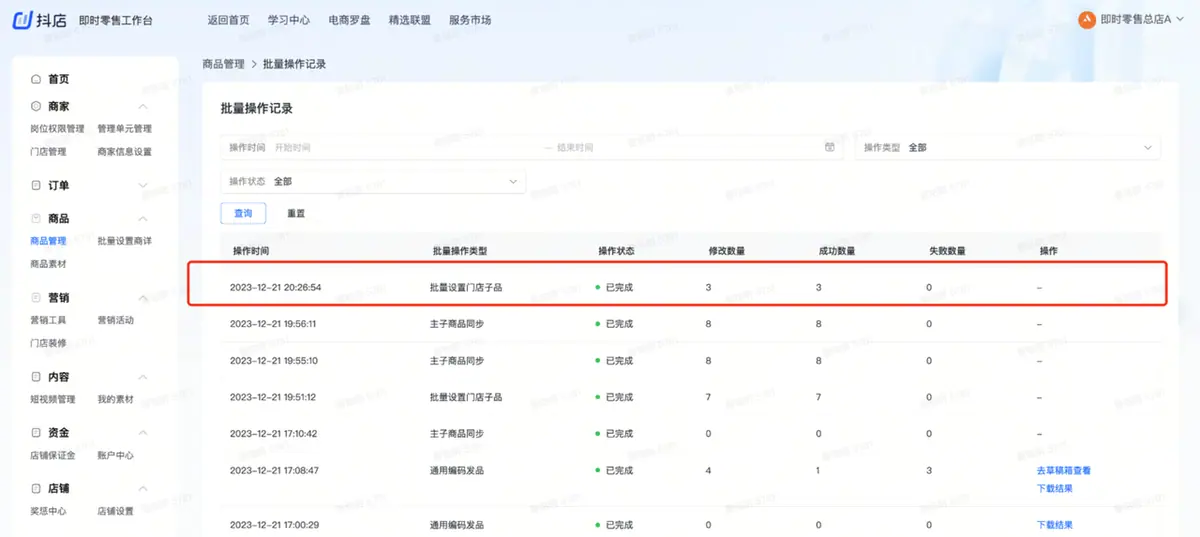
Task: Collapse the 商家 section chevron
Action: click(x=143, y=106)
